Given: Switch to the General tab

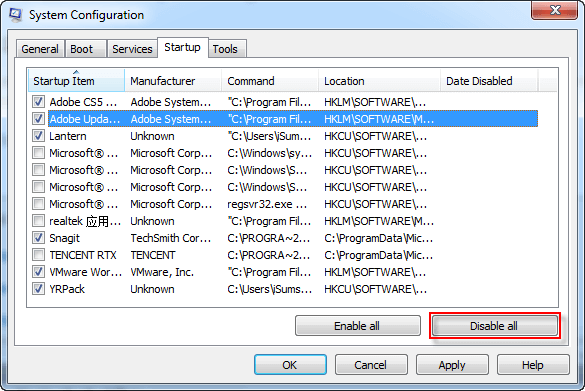Looking at the screenshot, I should (40, 49).
